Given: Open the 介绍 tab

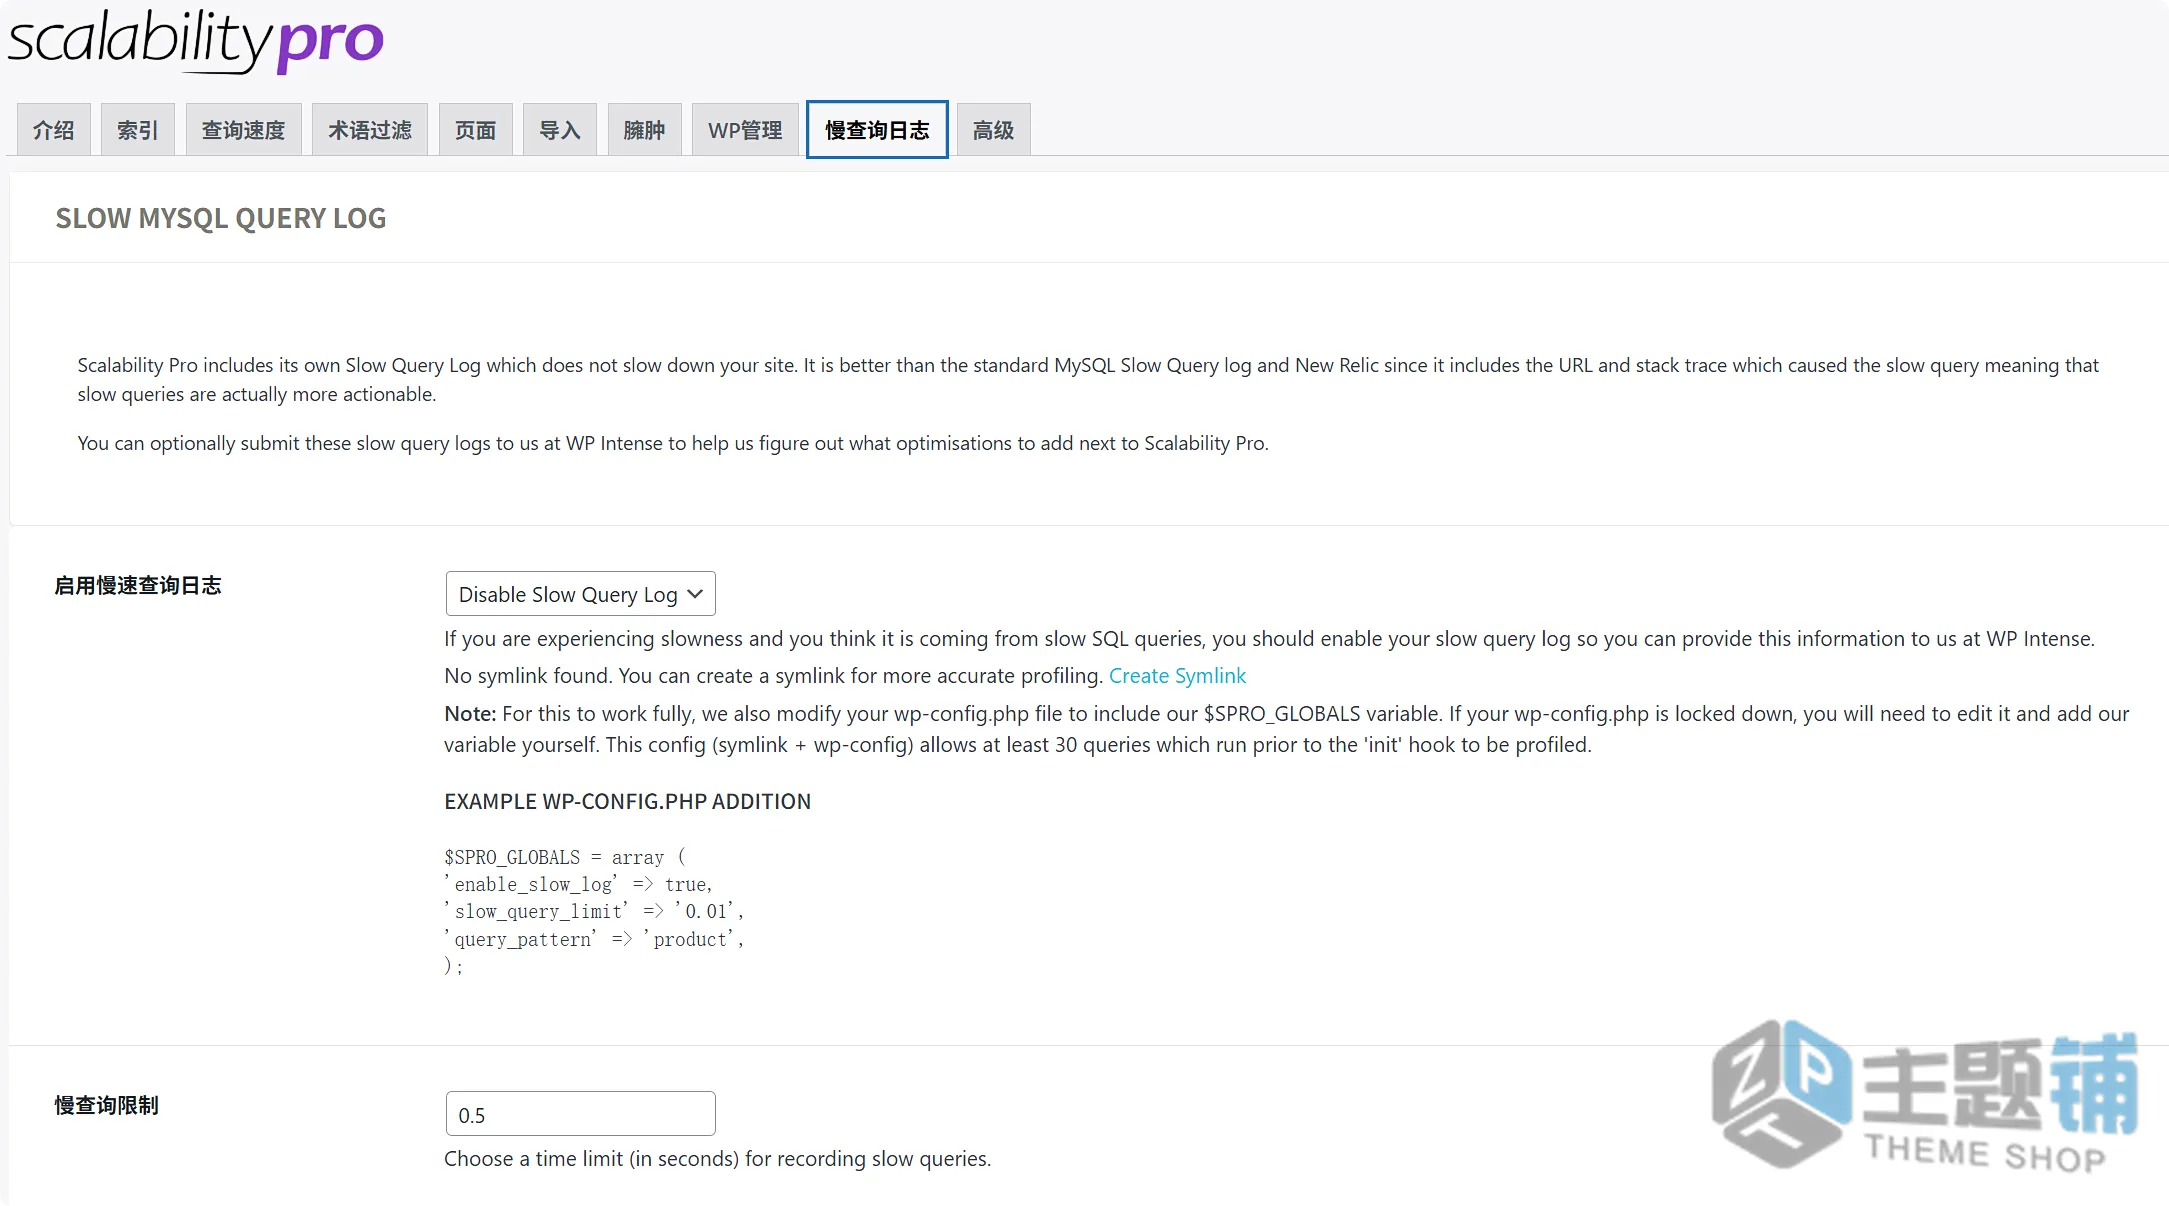Looking at the screenshot, I should (x=54, y=130).
